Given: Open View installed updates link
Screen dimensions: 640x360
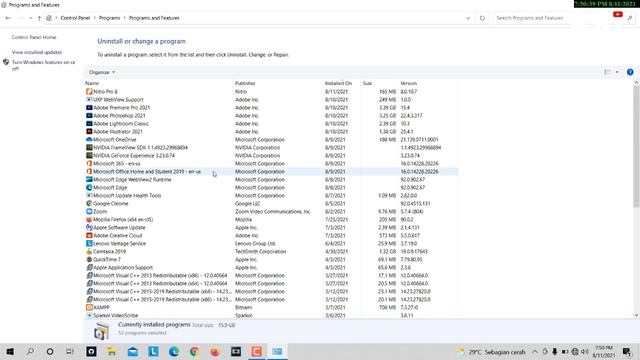Looking at the screenshot, I should [x=37, y=52].
